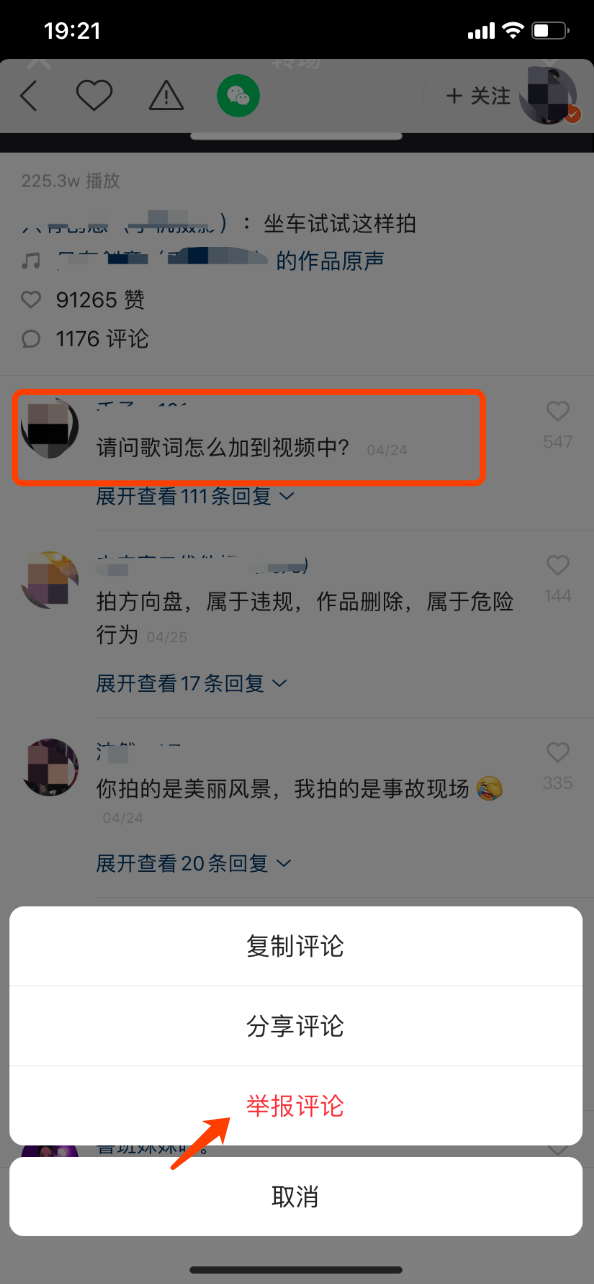Like the comment with 547 likes
594x1284 pixels.
[557, 411]
